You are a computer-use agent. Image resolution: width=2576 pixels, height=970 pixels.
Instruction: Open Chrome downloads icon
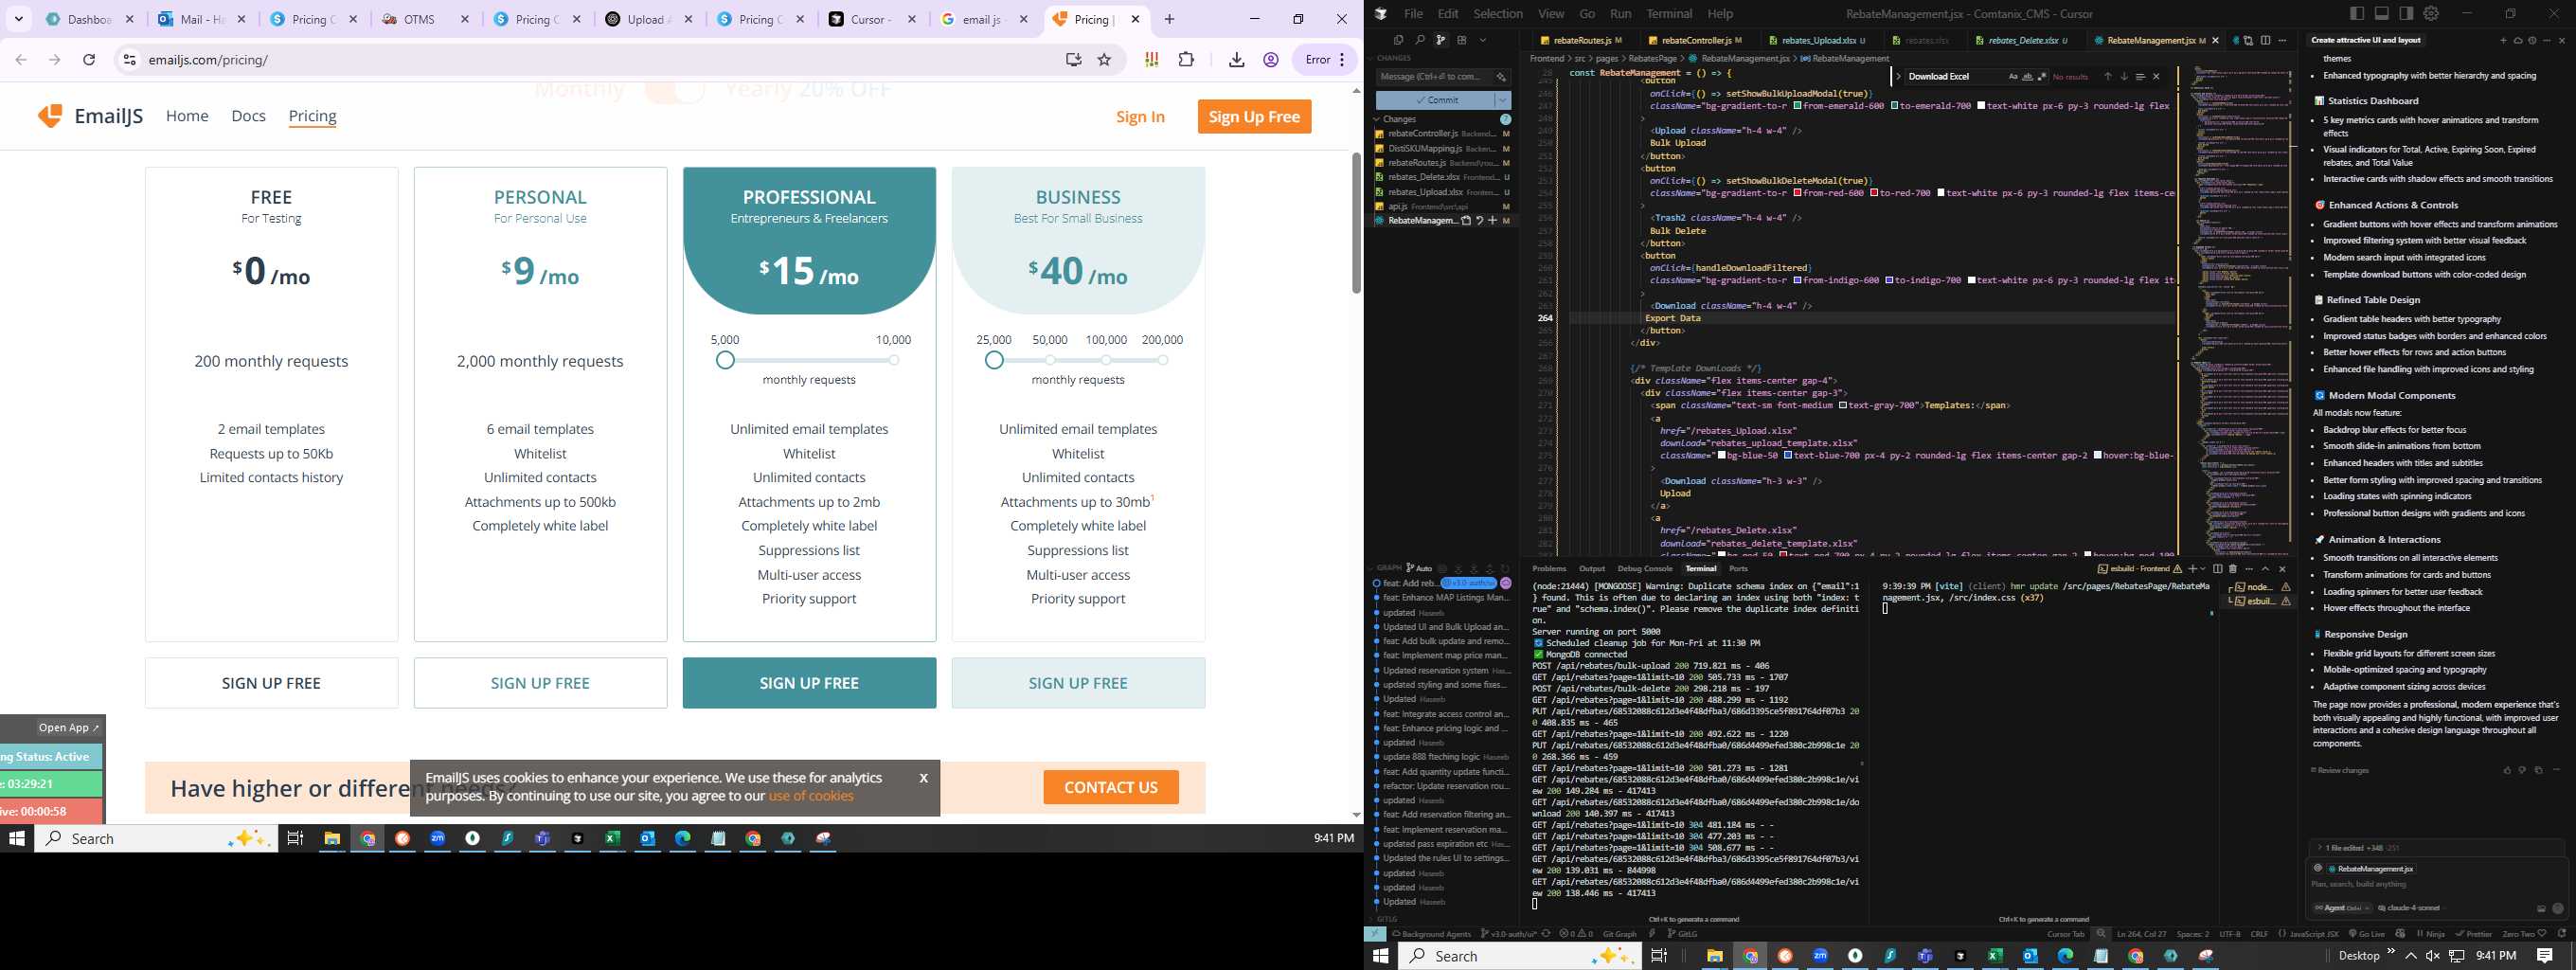pyautogui.click(x=1237, y=60)
